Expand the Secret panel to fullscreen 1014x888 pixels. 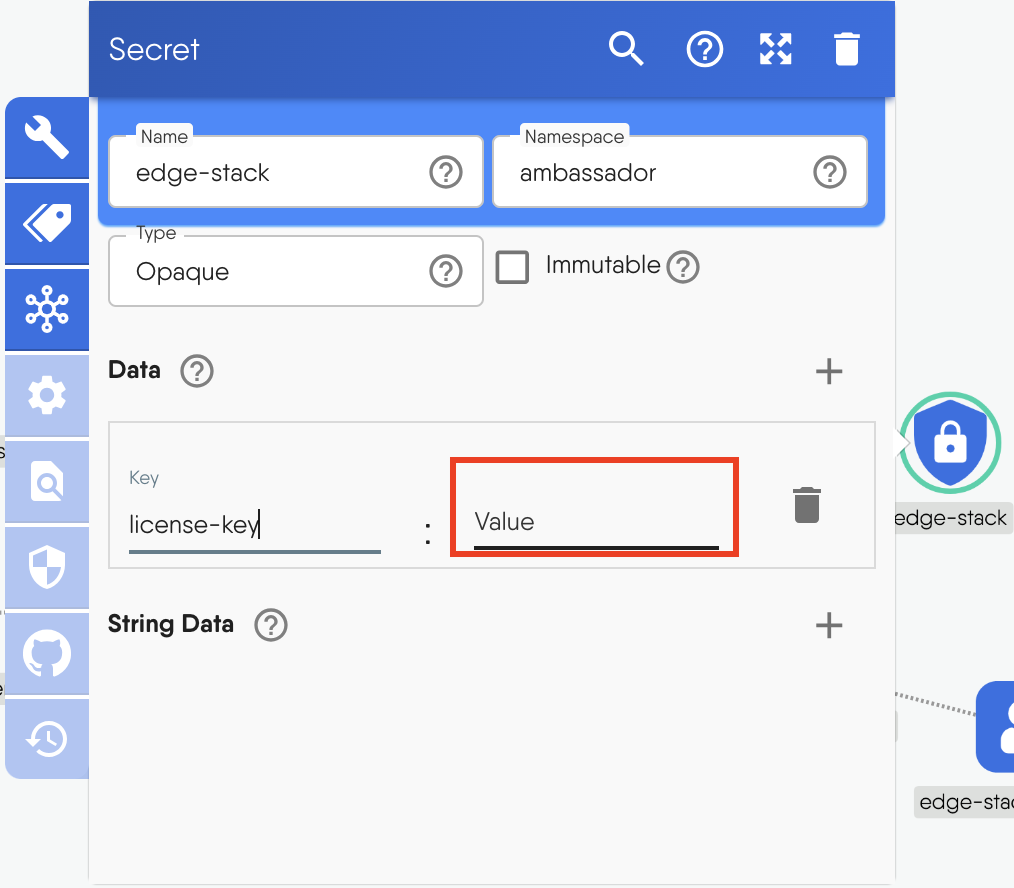[x=775, y=48]
